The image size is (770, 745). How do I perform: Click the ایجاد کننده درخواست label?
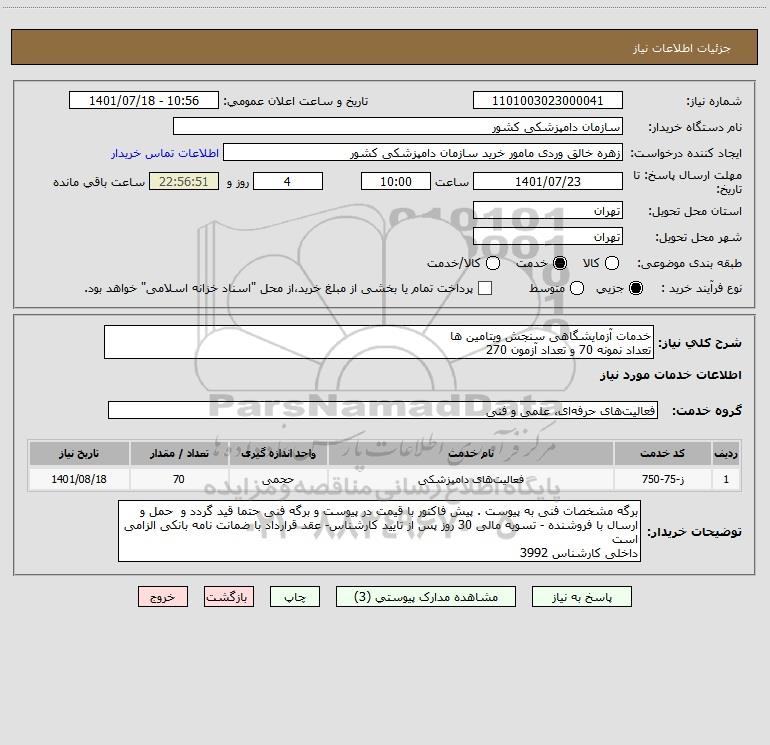coord(686,154)
